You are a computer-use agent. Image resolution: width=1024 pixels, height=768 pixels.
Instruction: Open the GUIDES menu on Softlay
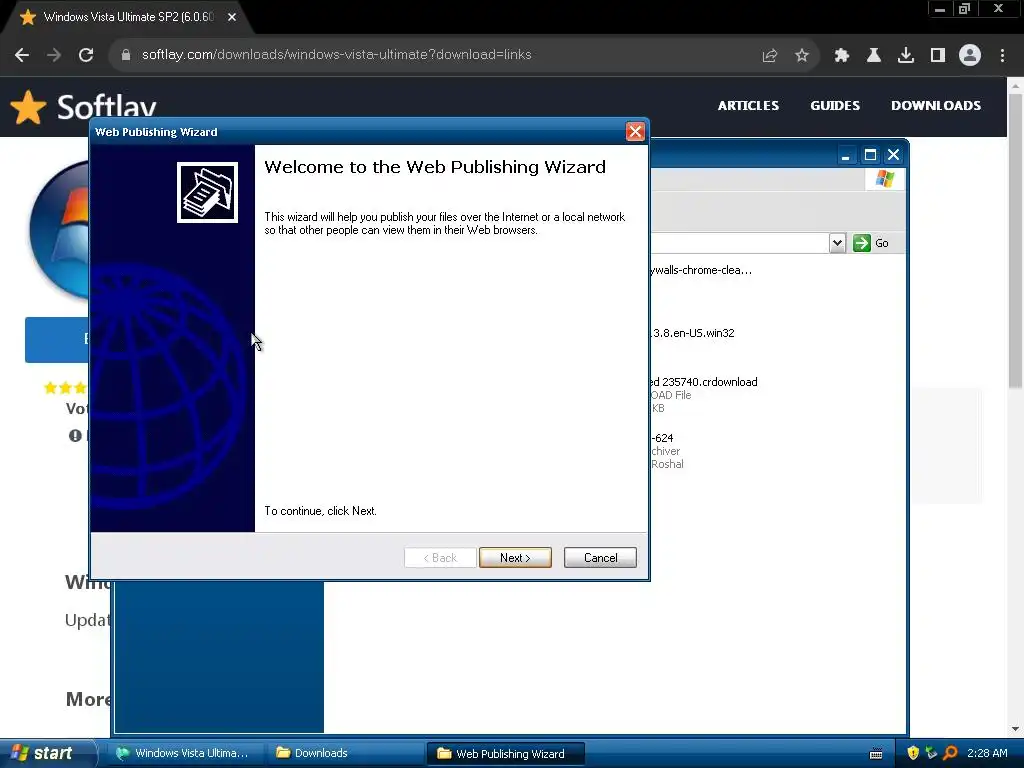point(835,106)
